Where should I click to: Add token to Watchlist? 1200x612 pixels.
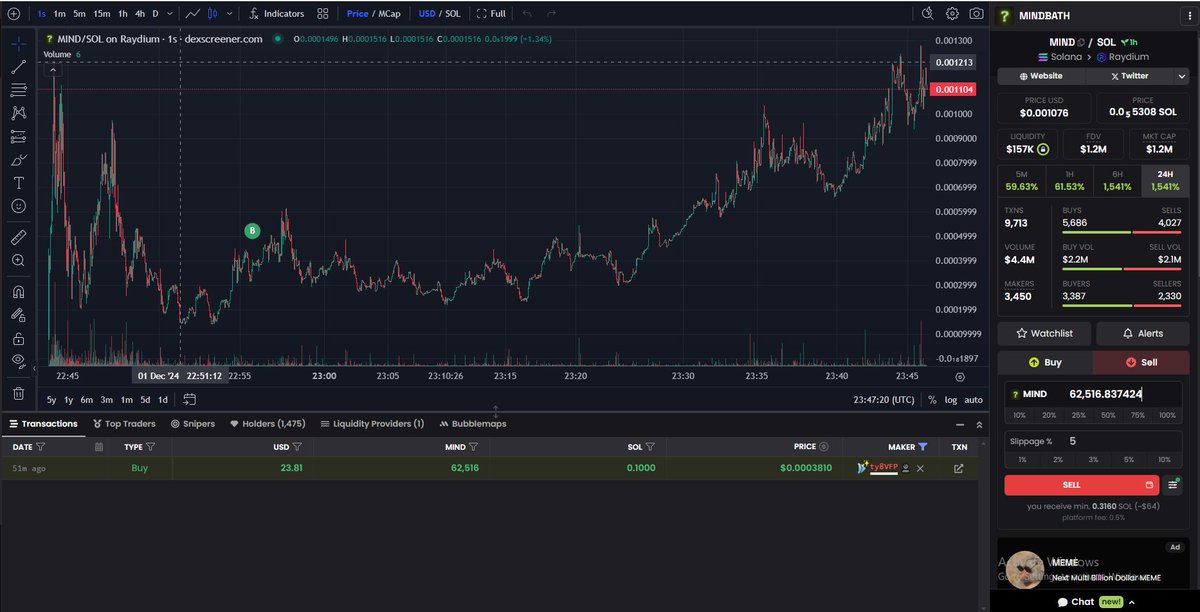tap(1044, 333)
